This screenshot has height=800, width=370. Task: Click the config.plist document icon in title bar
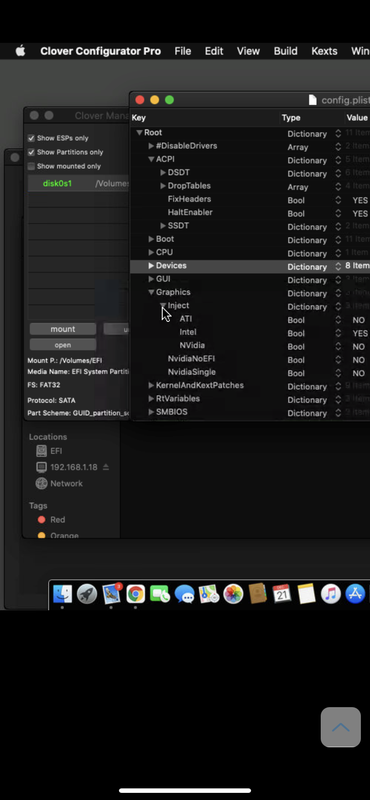point(312,100)
